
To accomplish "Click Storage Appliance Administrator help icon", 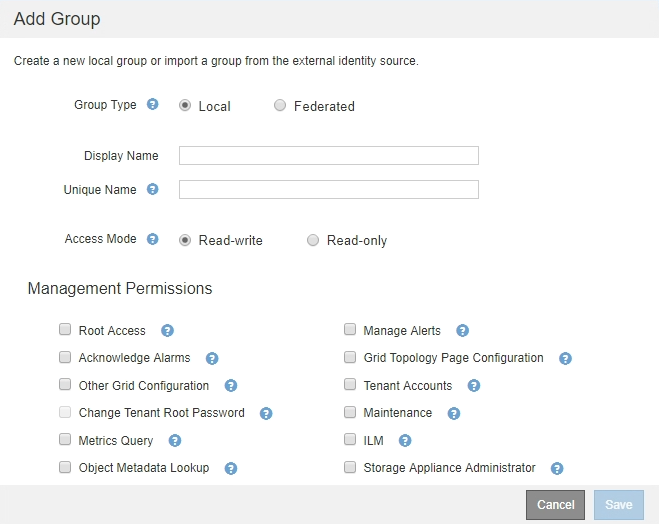I will point(557,467).
